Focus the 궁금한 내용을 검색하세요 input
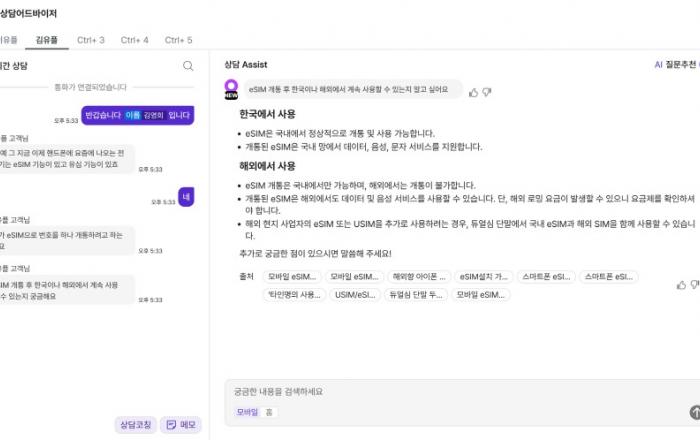700x440 pixels. 460,392
